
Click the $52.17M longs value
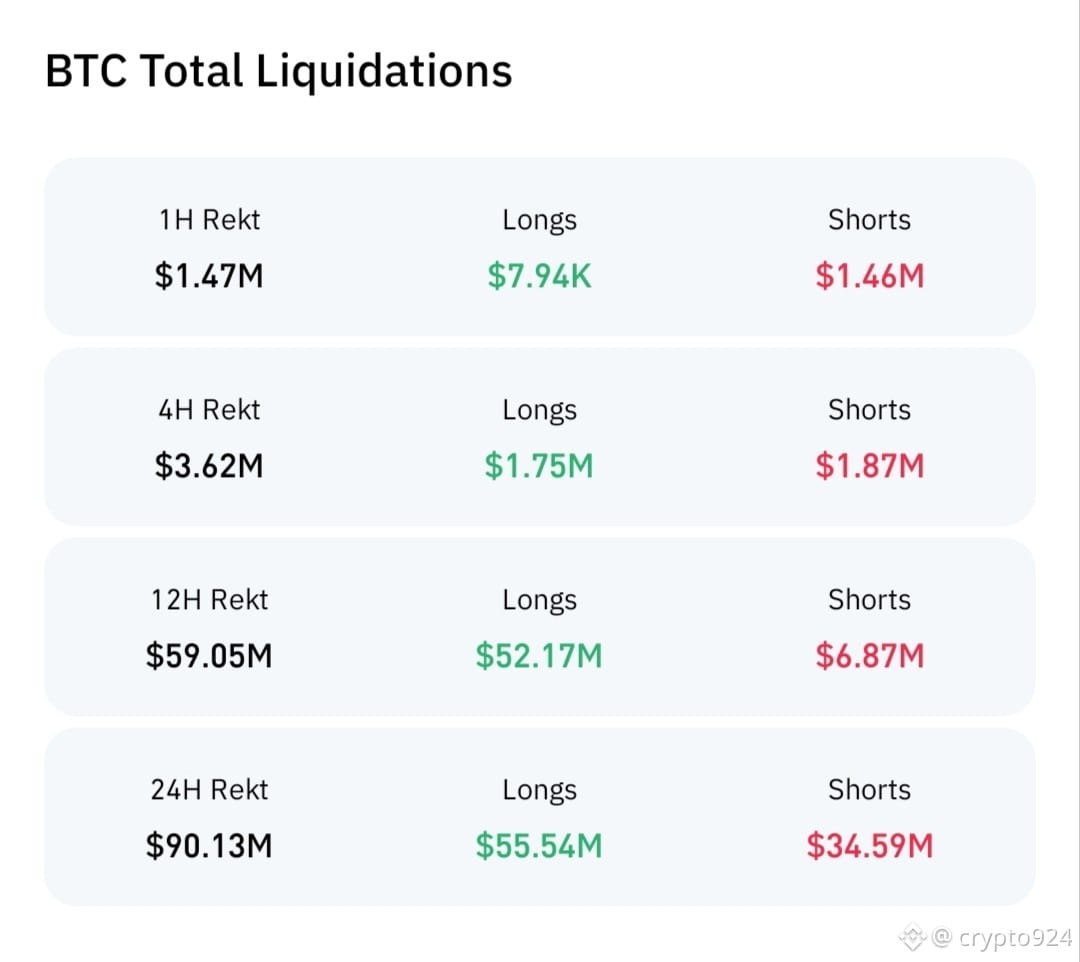[x=539, y=656]
